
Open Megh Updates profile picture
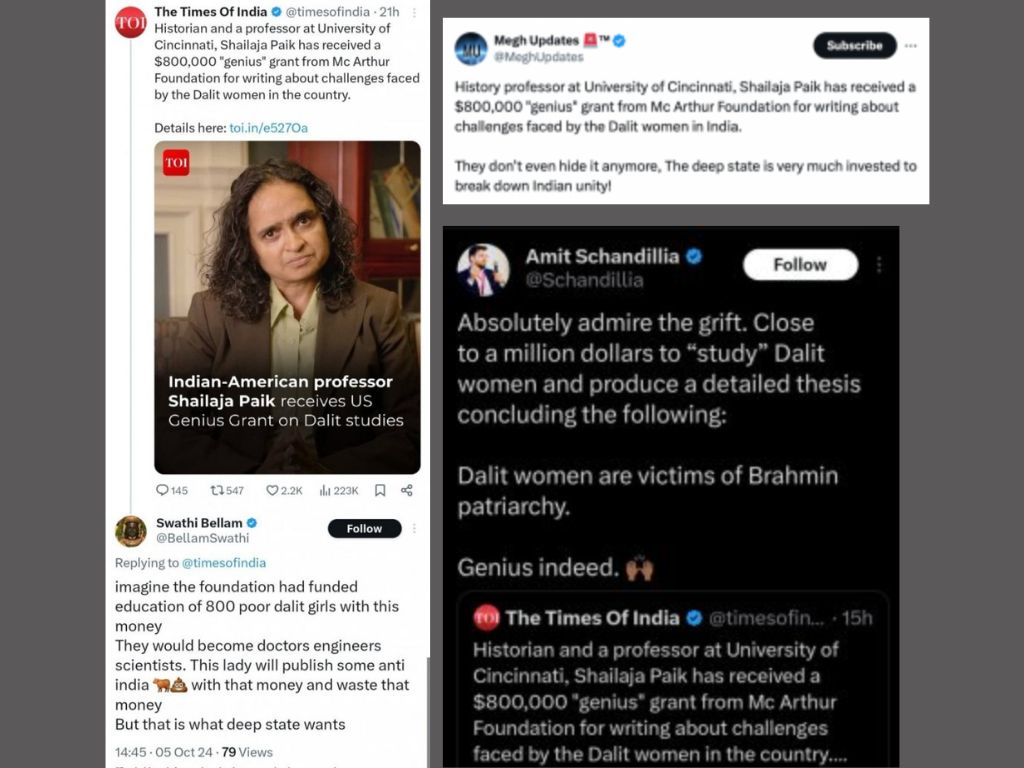coord(471,48)
